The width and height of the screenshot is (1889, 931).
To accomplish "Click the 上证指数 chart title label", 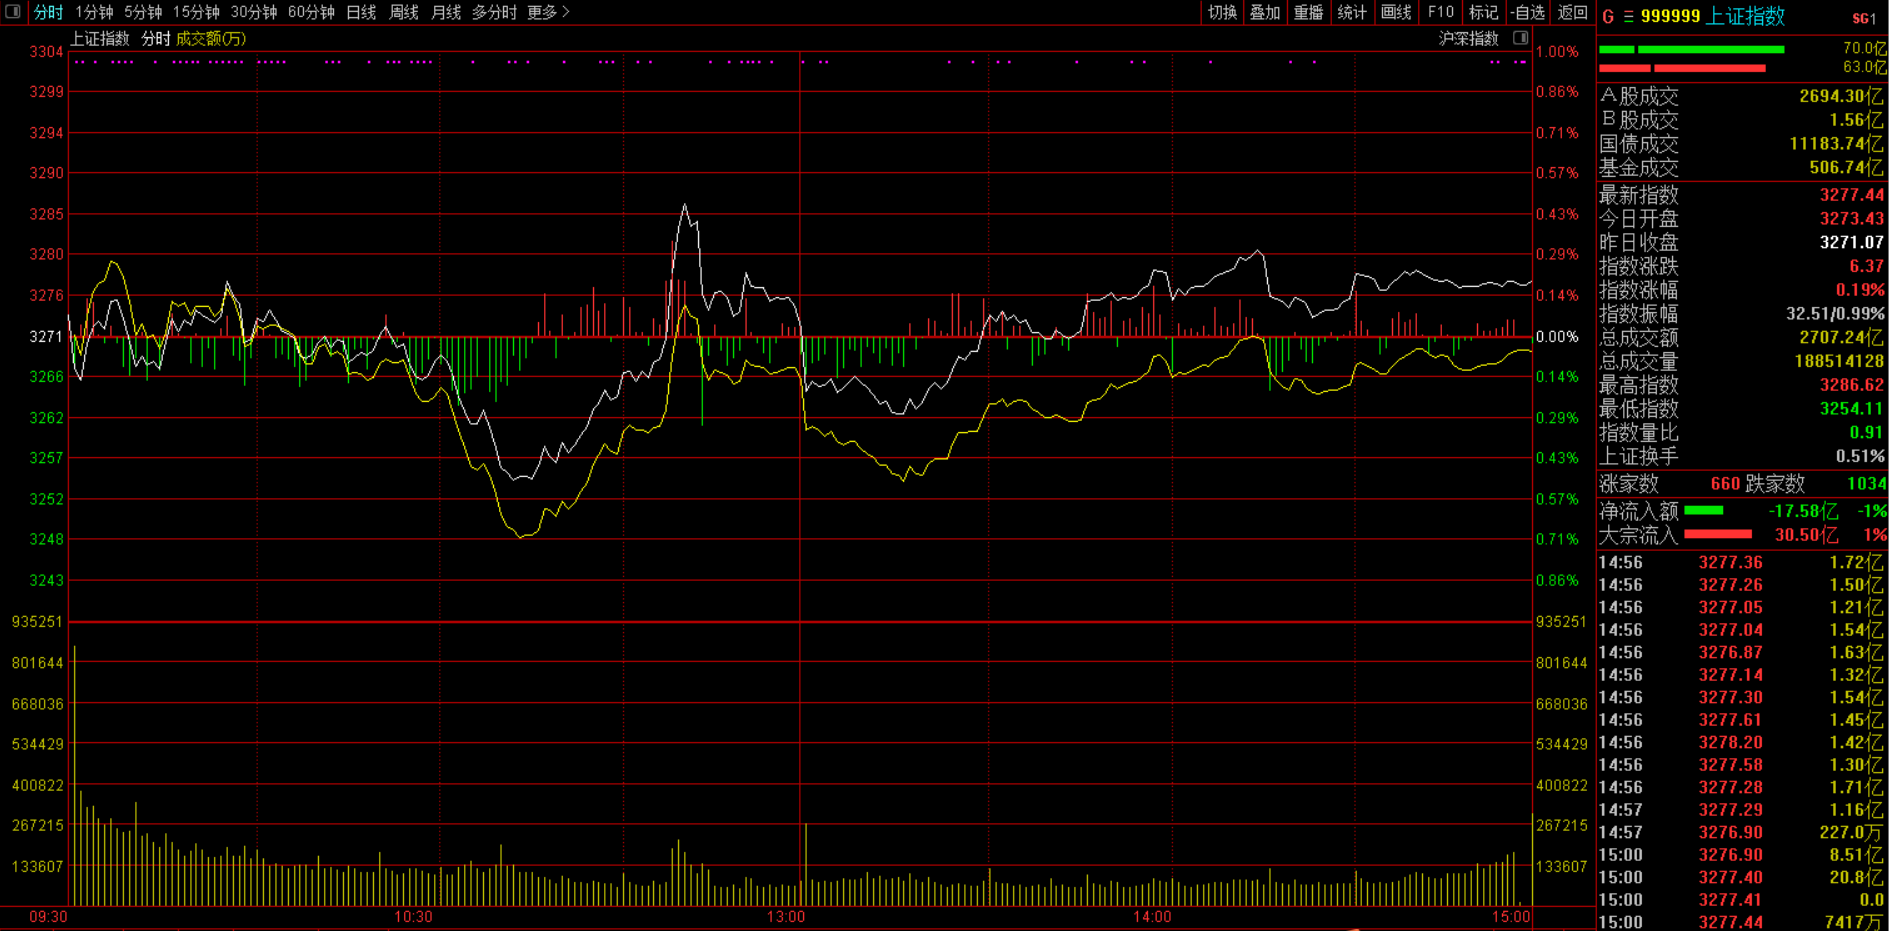I will point(100,38).
